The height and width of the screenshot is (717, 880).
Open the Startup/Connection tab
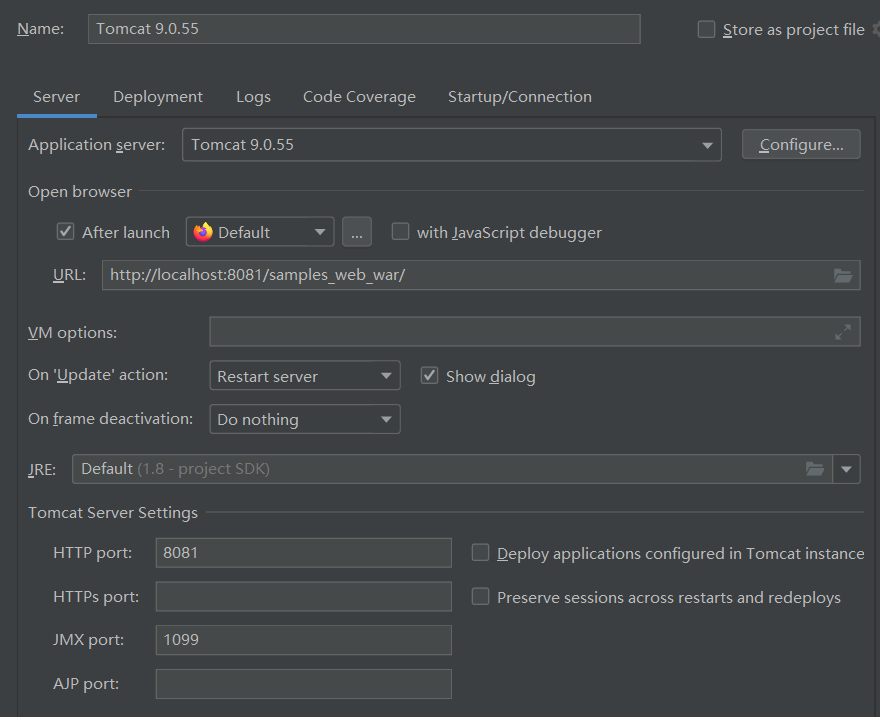[520, 96]
